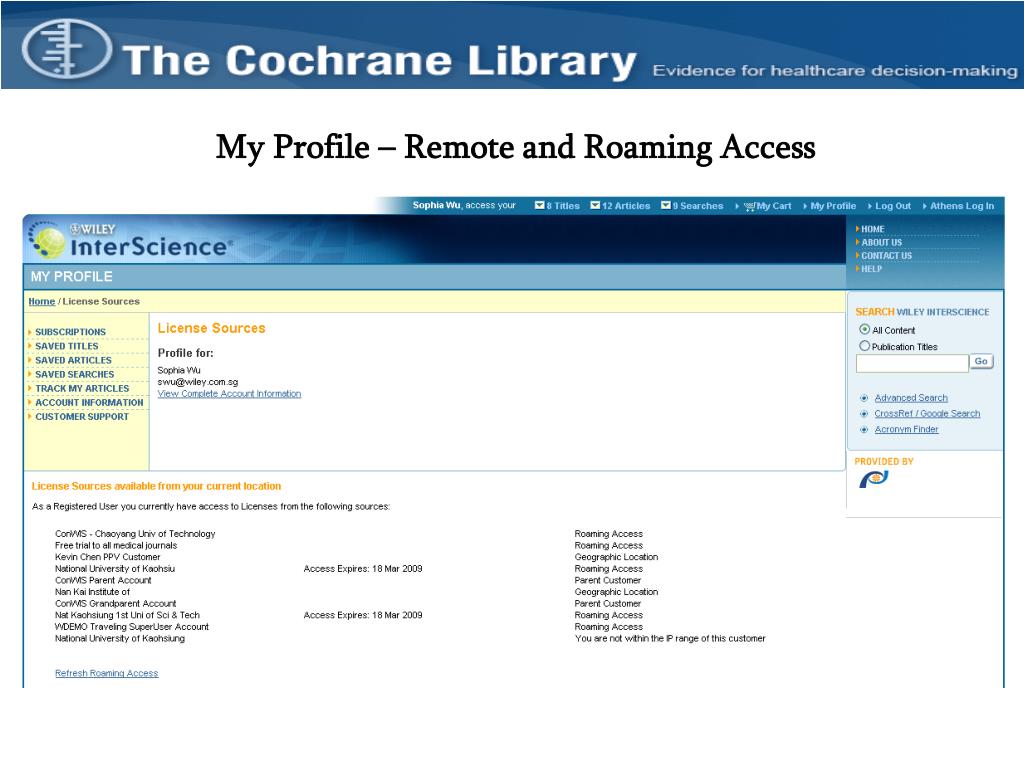Click the search text field
The image size is (1024, 768).
tap(912, 363)
